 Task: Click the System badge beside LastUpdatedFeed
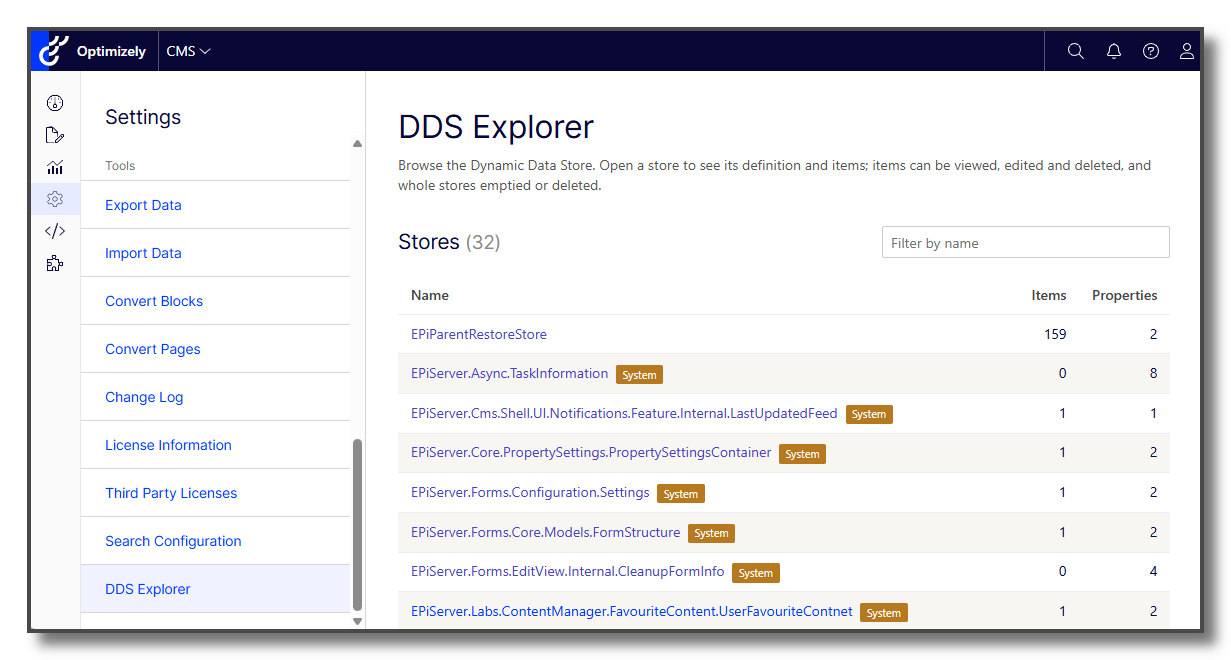tap(869, 414)
